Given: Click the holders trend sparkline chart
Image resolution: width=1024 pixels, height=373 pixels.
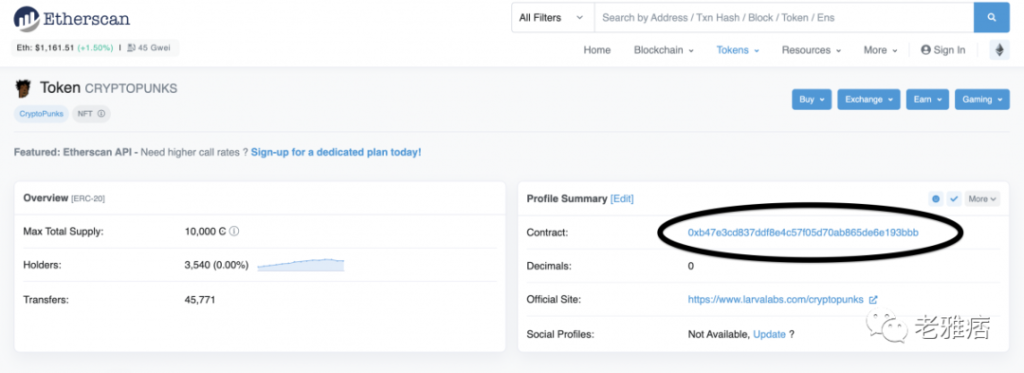Looking at the screenshot, I should coord(300,265).
